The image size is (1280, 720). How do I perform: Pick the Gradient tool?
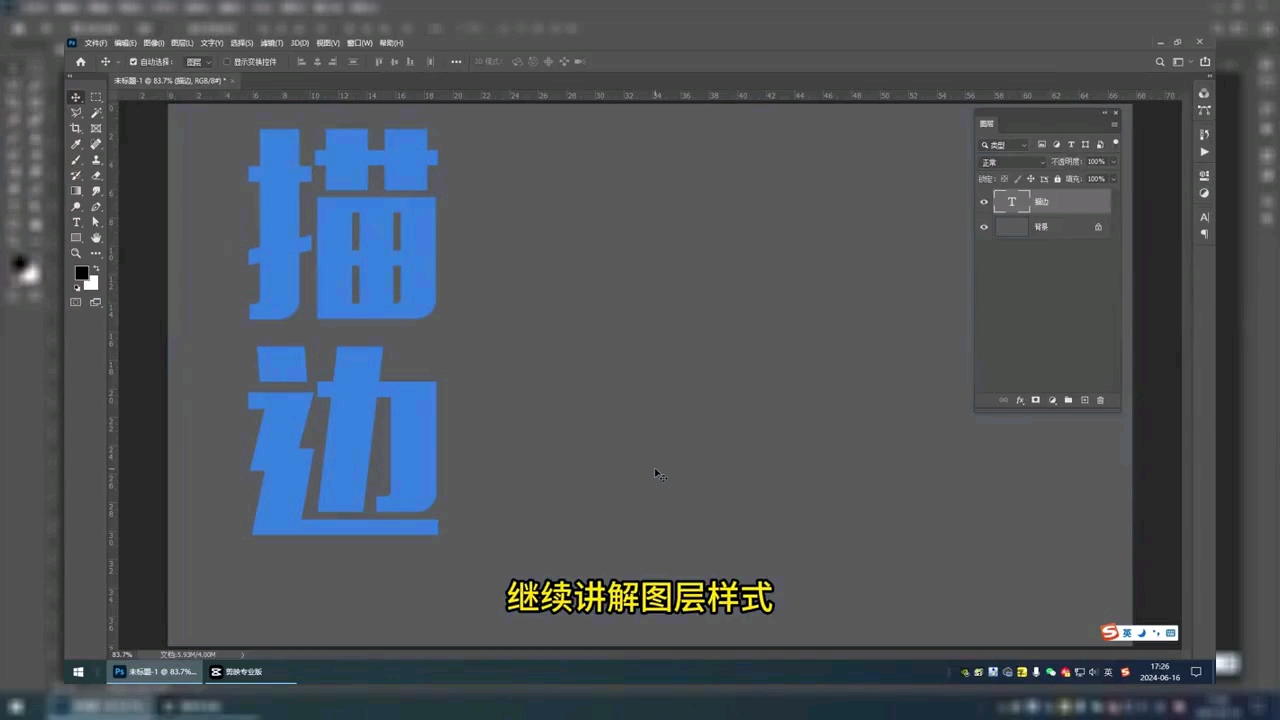click(x=76, y=188)
